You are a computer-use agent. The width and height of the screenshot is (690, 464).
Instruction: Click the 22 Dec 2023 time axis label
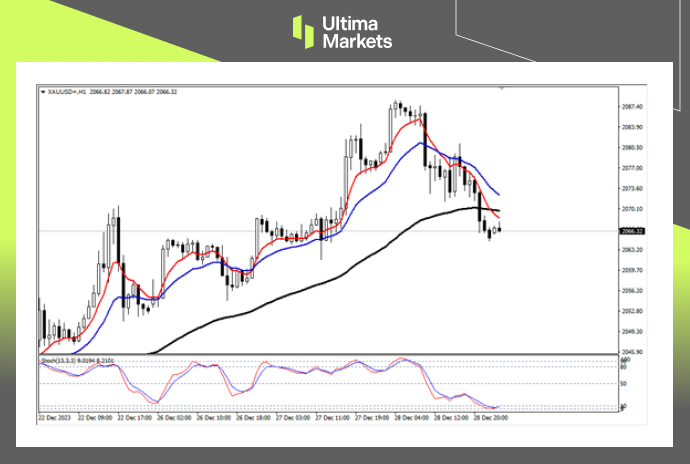tap(54, 416)
